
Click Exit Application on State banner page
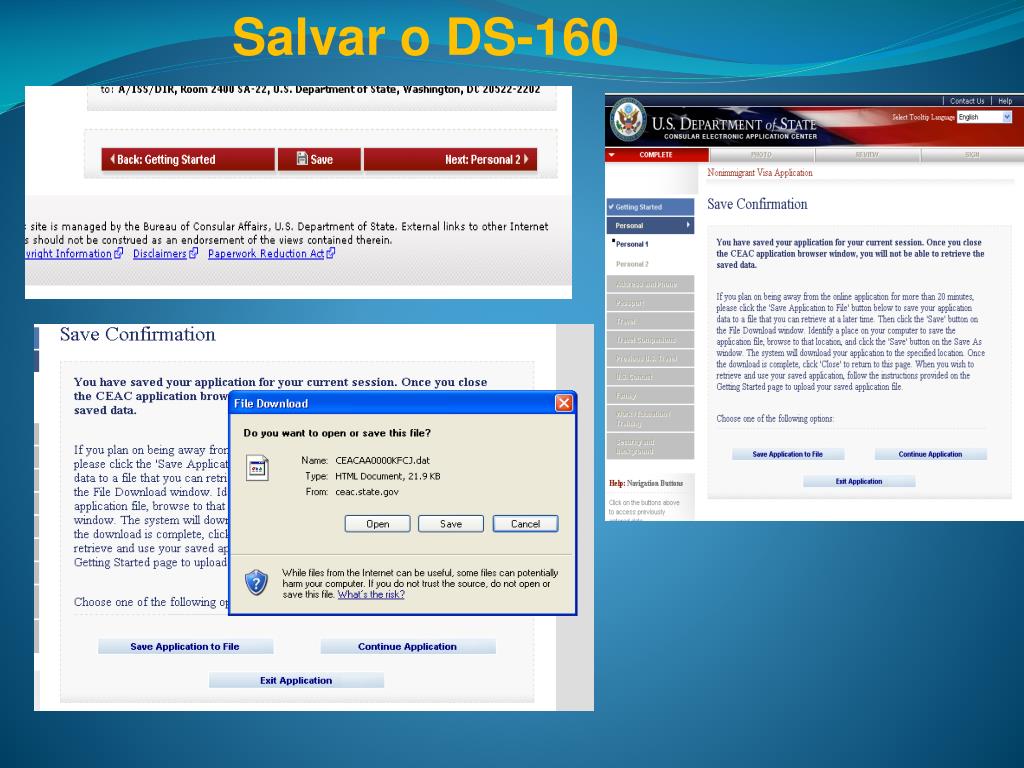[x=859, y=481]
